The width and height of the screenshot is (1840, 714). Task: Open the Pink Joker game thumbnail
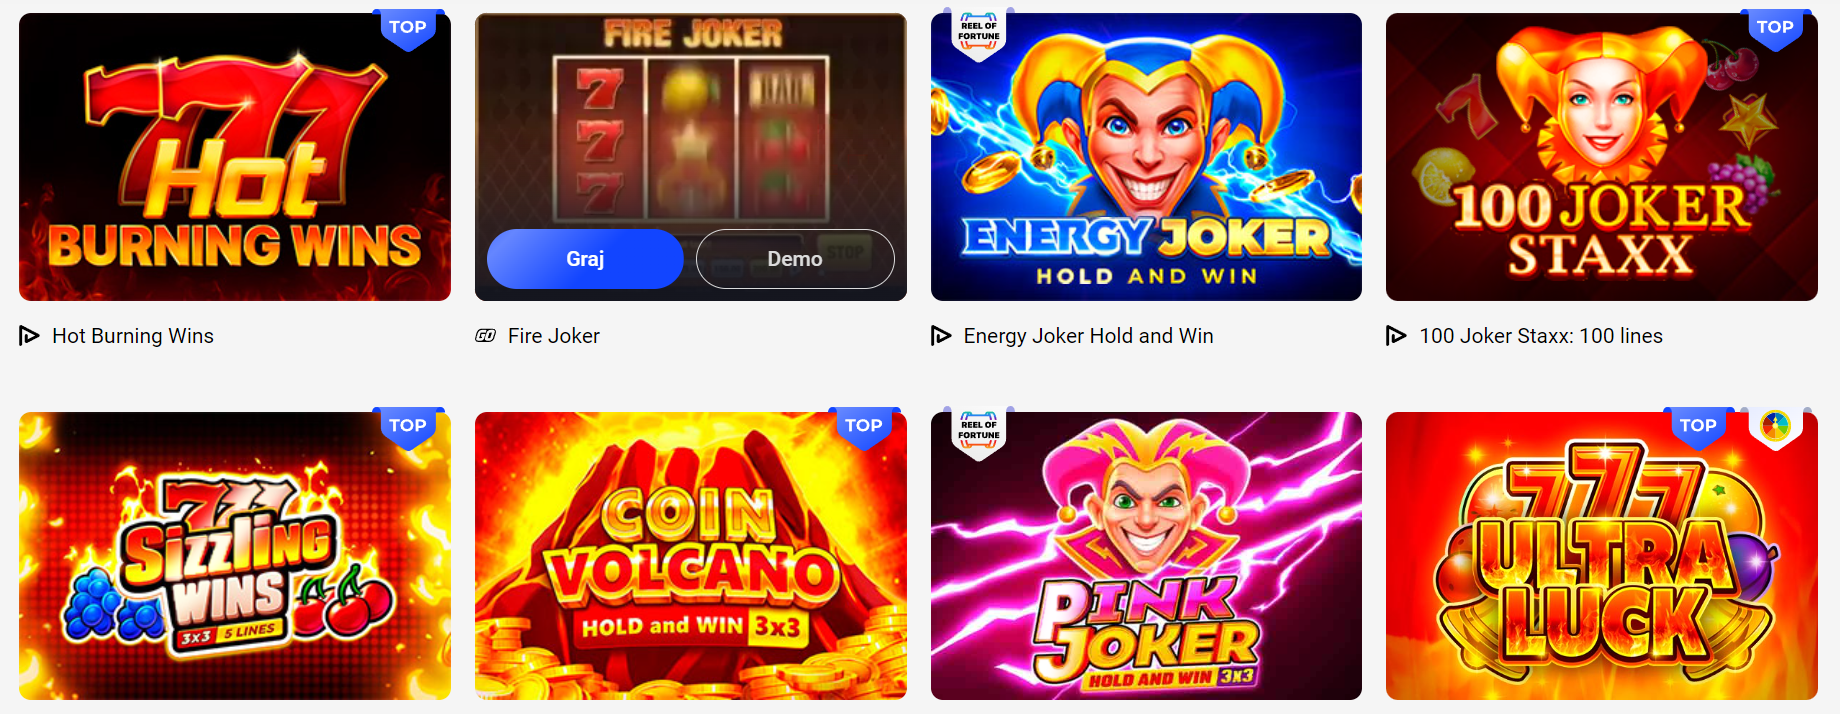click(x=1146, y=556)
